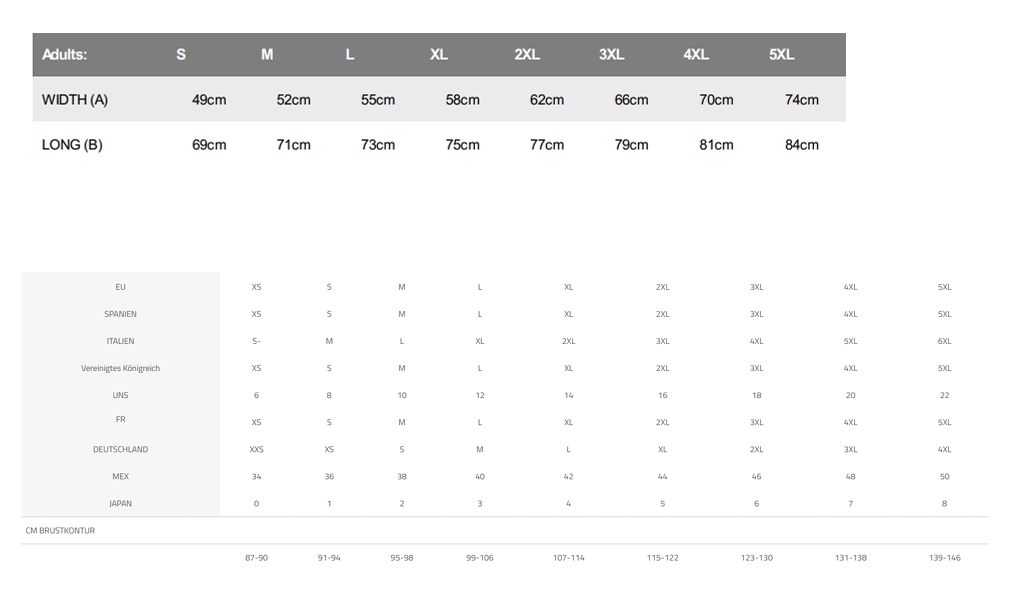The height and width of the screenshot is (608, 1027).
Task: Click the DEUTSCHLAND row label
Action: pos(120,449)
